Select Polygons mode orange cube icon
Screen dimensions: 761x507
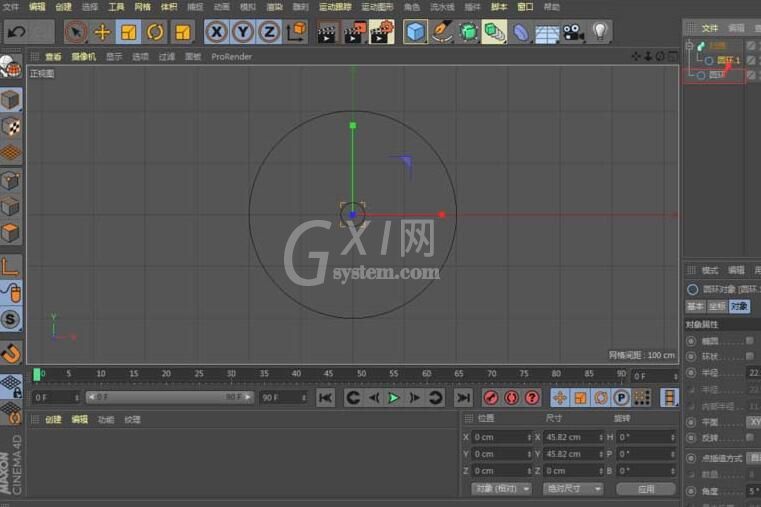point(11,233)
